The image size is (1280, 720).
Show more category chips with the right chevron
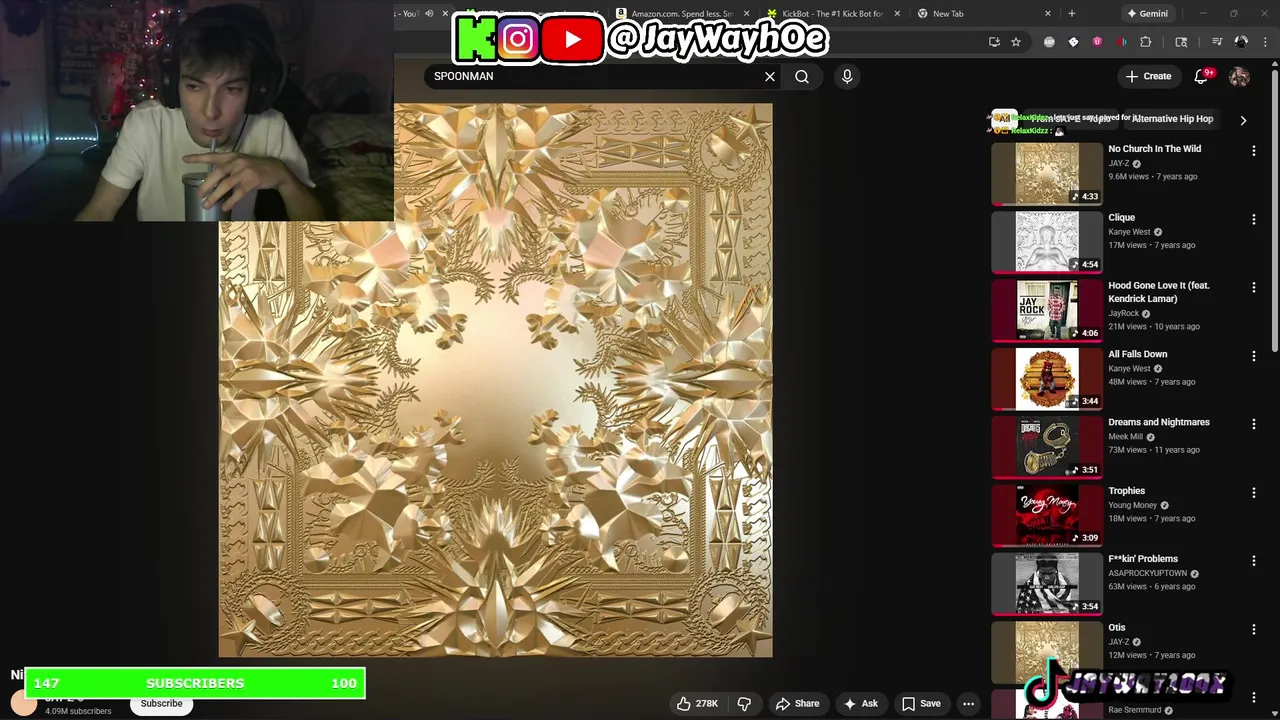point(1243,120)
